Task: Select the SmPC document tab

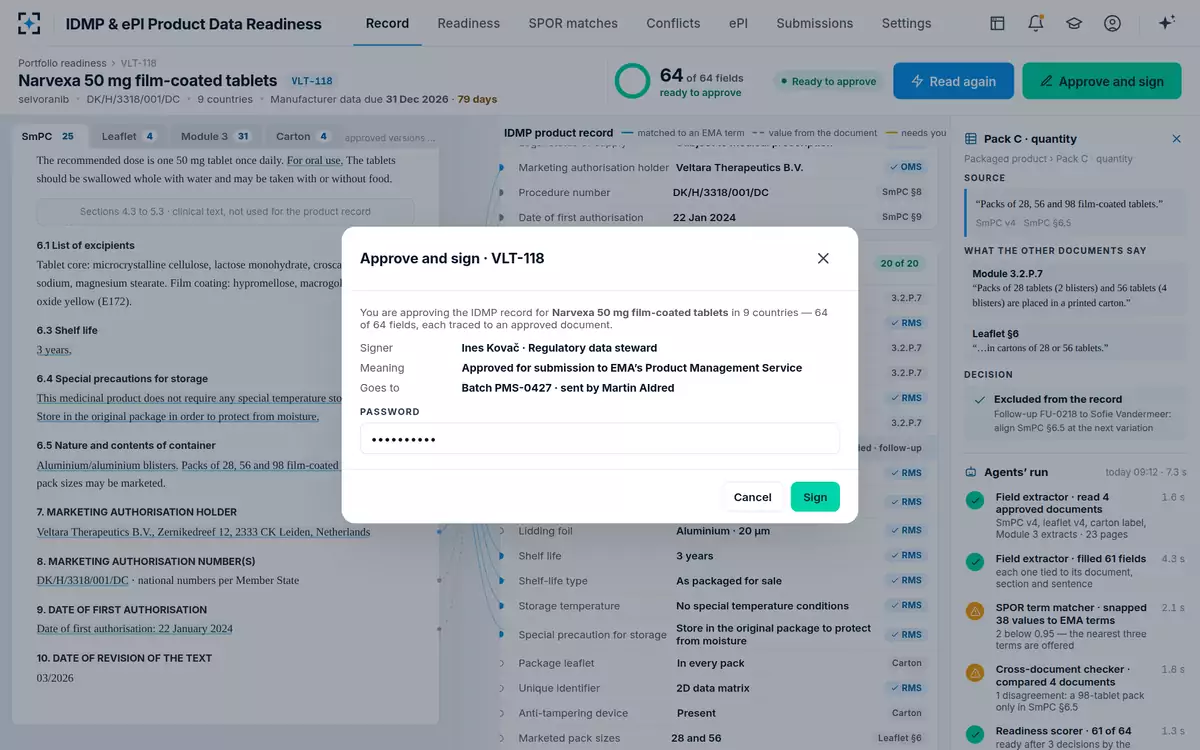Action: [49, 136]
